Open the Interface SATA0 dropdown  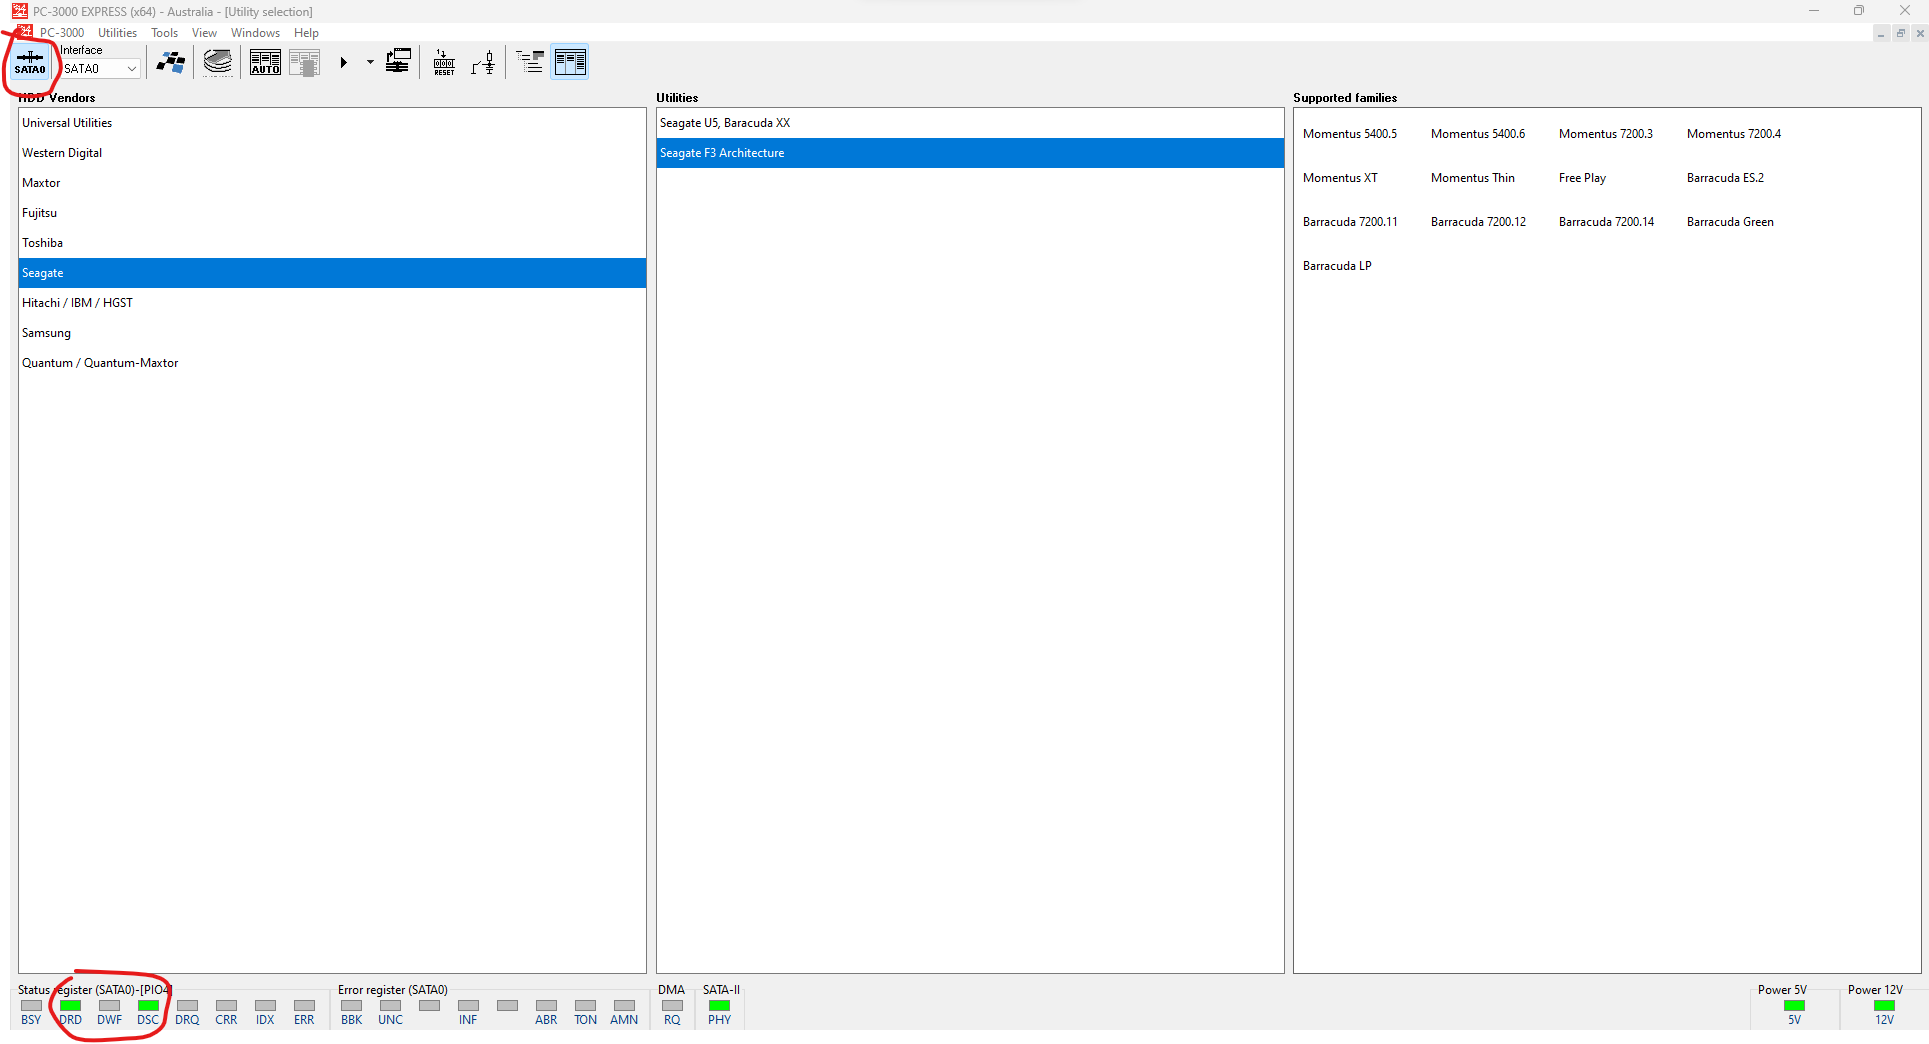tap(131, 69)
